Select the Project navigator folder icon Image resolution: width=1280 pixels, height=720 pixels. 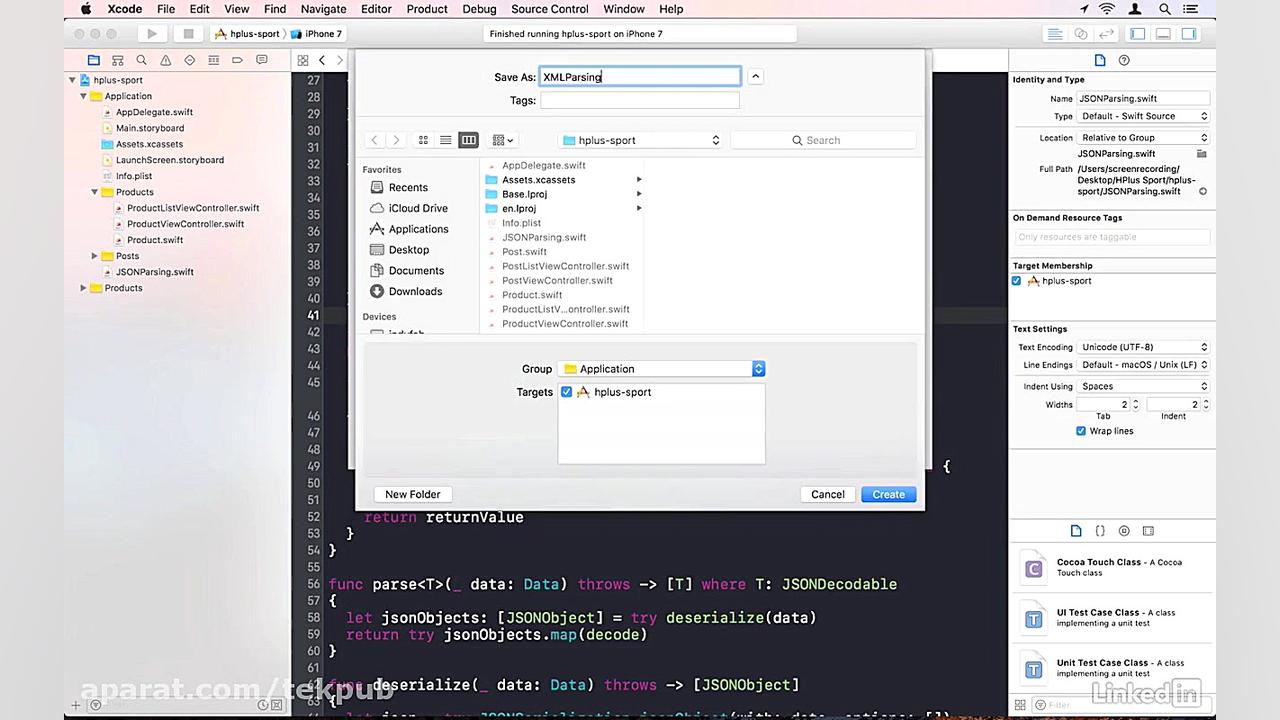[x=93, y=60]
